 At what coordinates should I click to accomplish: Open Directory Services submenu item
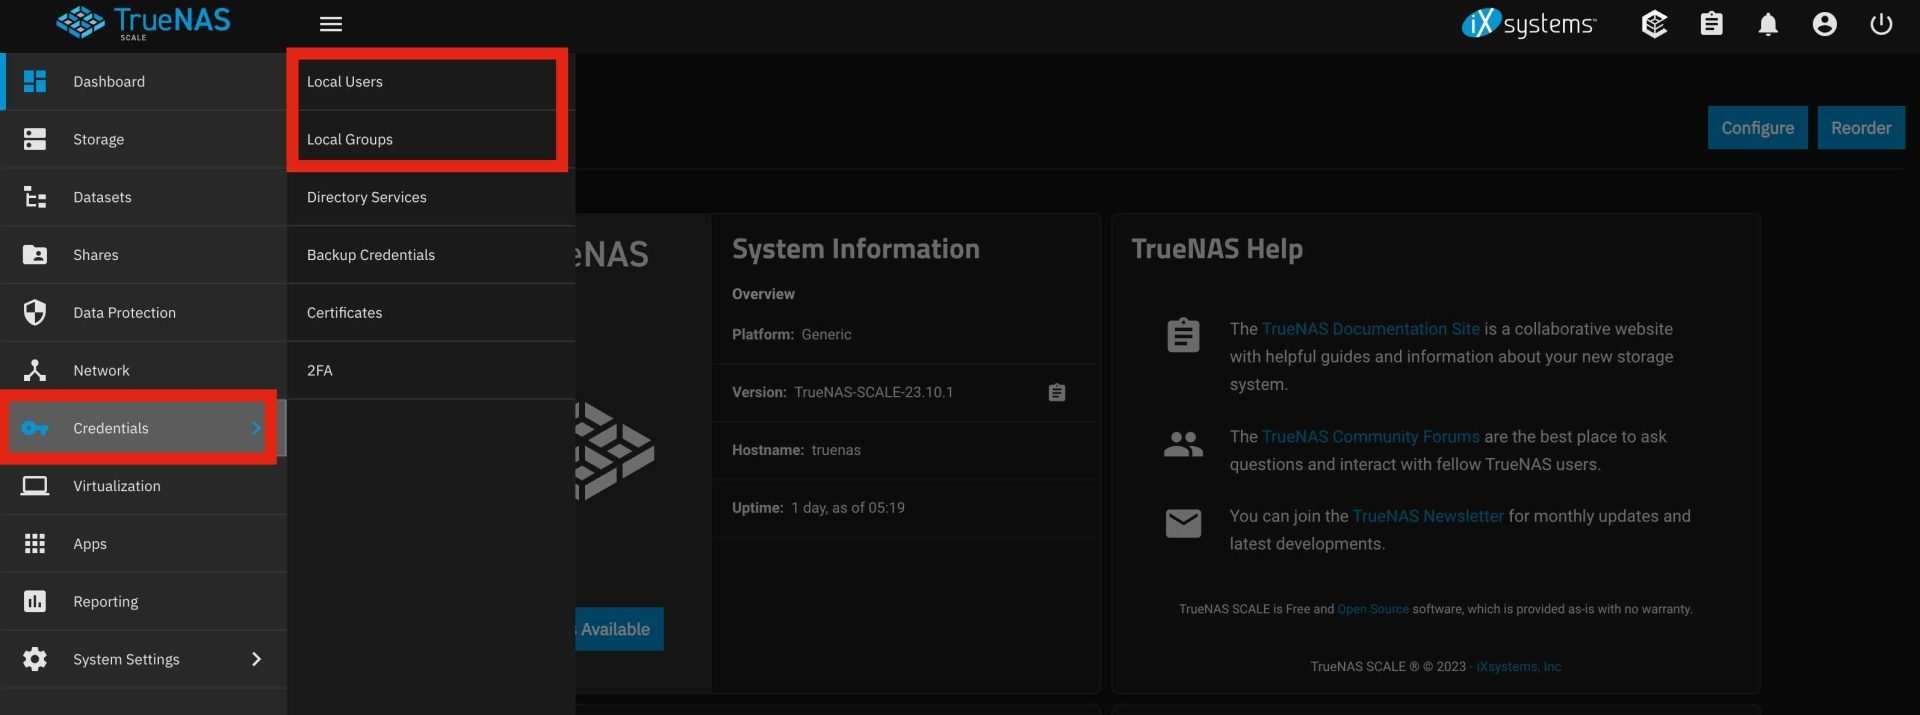431,197
